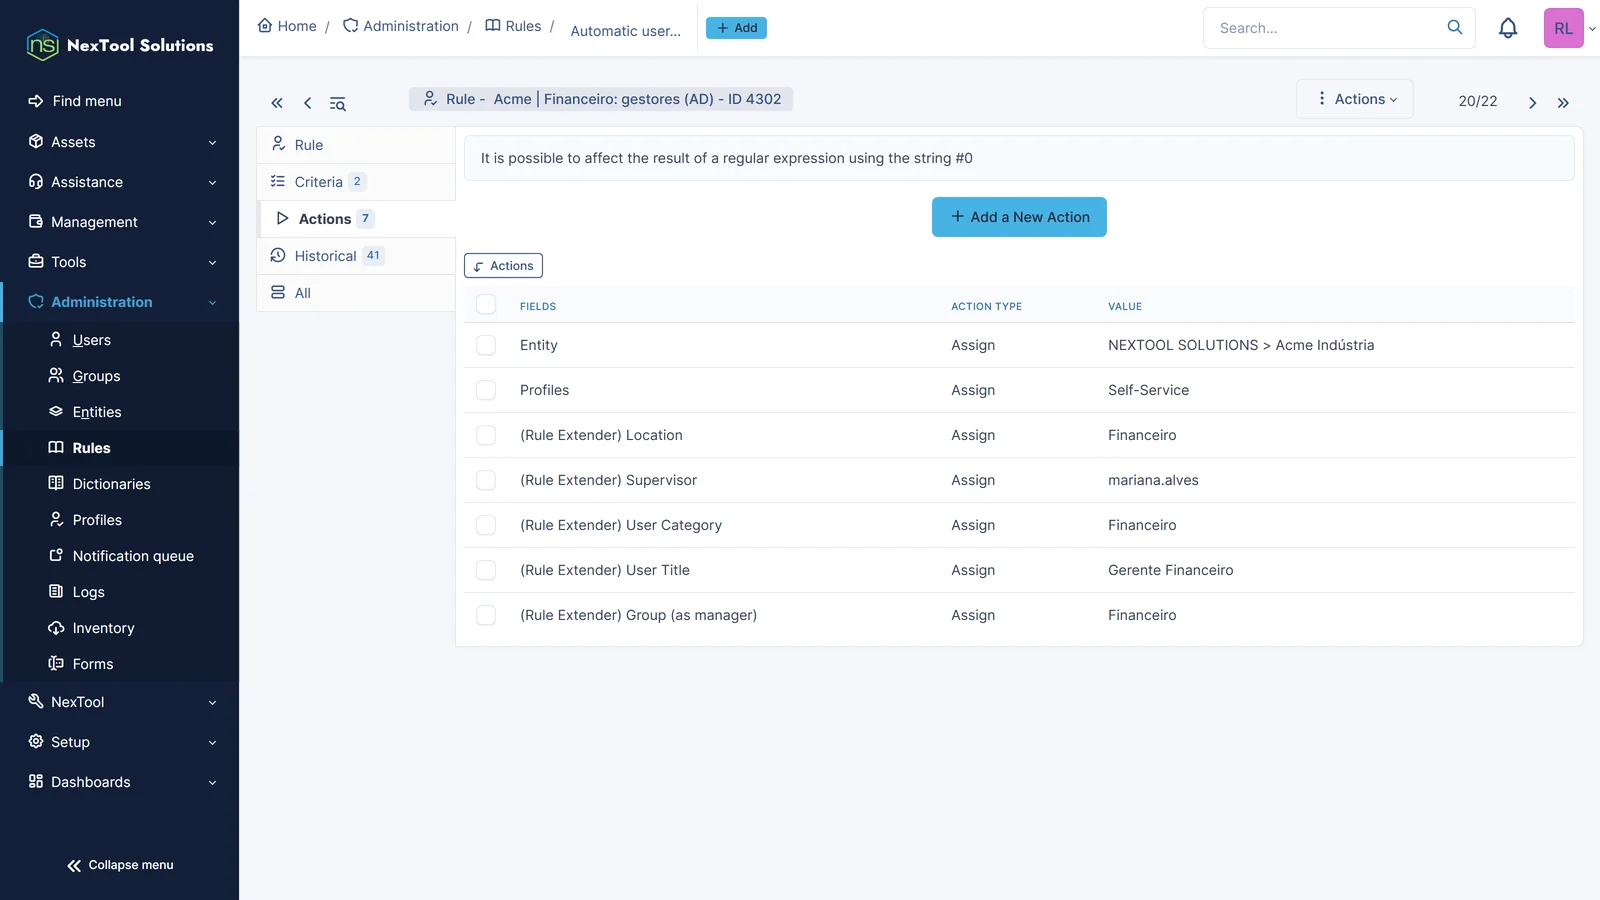Open the RL user avatar
The image size is (1600, 900).
coord(1564,28)
